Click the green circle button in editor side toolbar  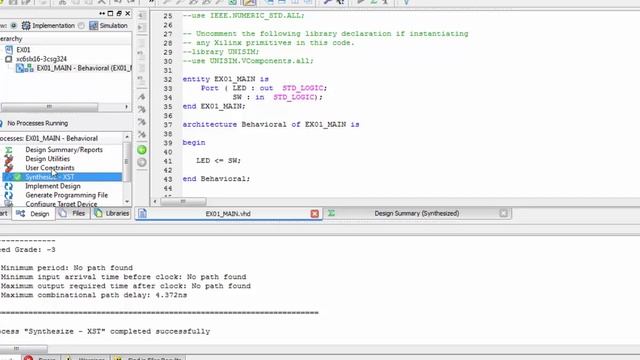click(142, 150)
